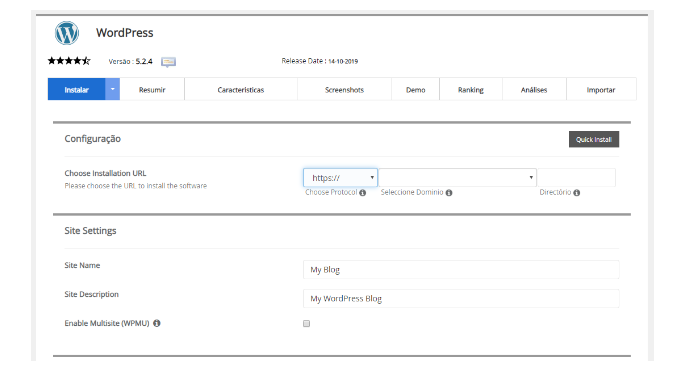The width and height of the screenshot is (692, 382).
Task: Open the domain selection dropdown
Action: 458,178
